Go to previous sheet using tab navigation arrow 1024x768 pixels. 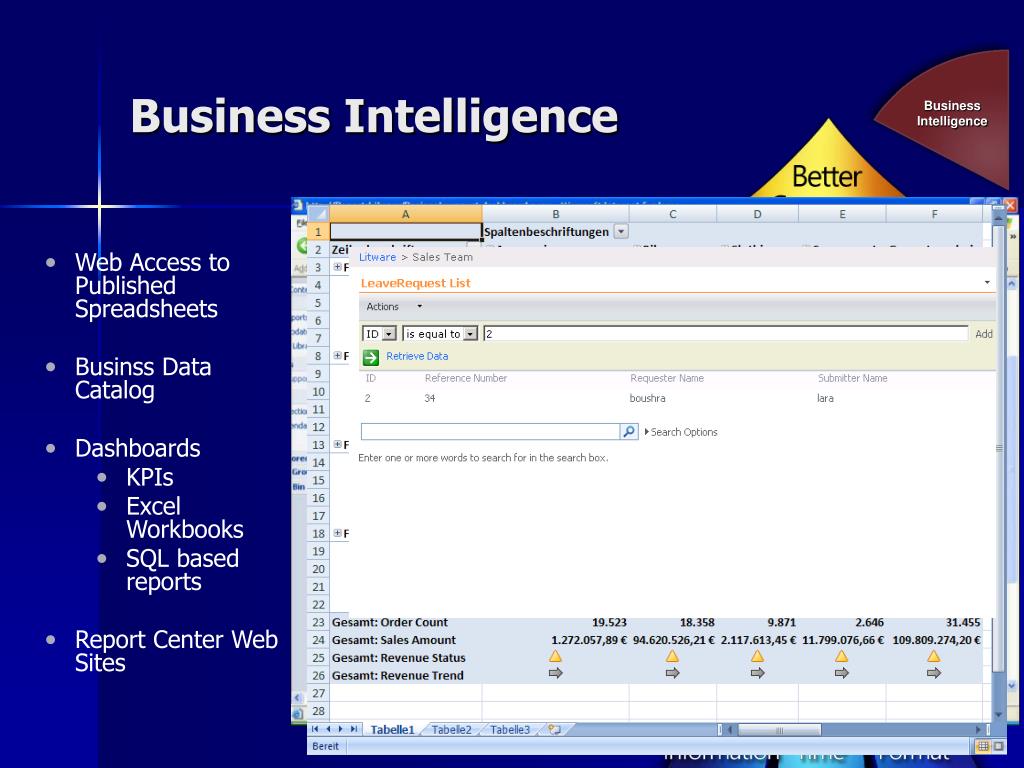[x=328, y=729]
